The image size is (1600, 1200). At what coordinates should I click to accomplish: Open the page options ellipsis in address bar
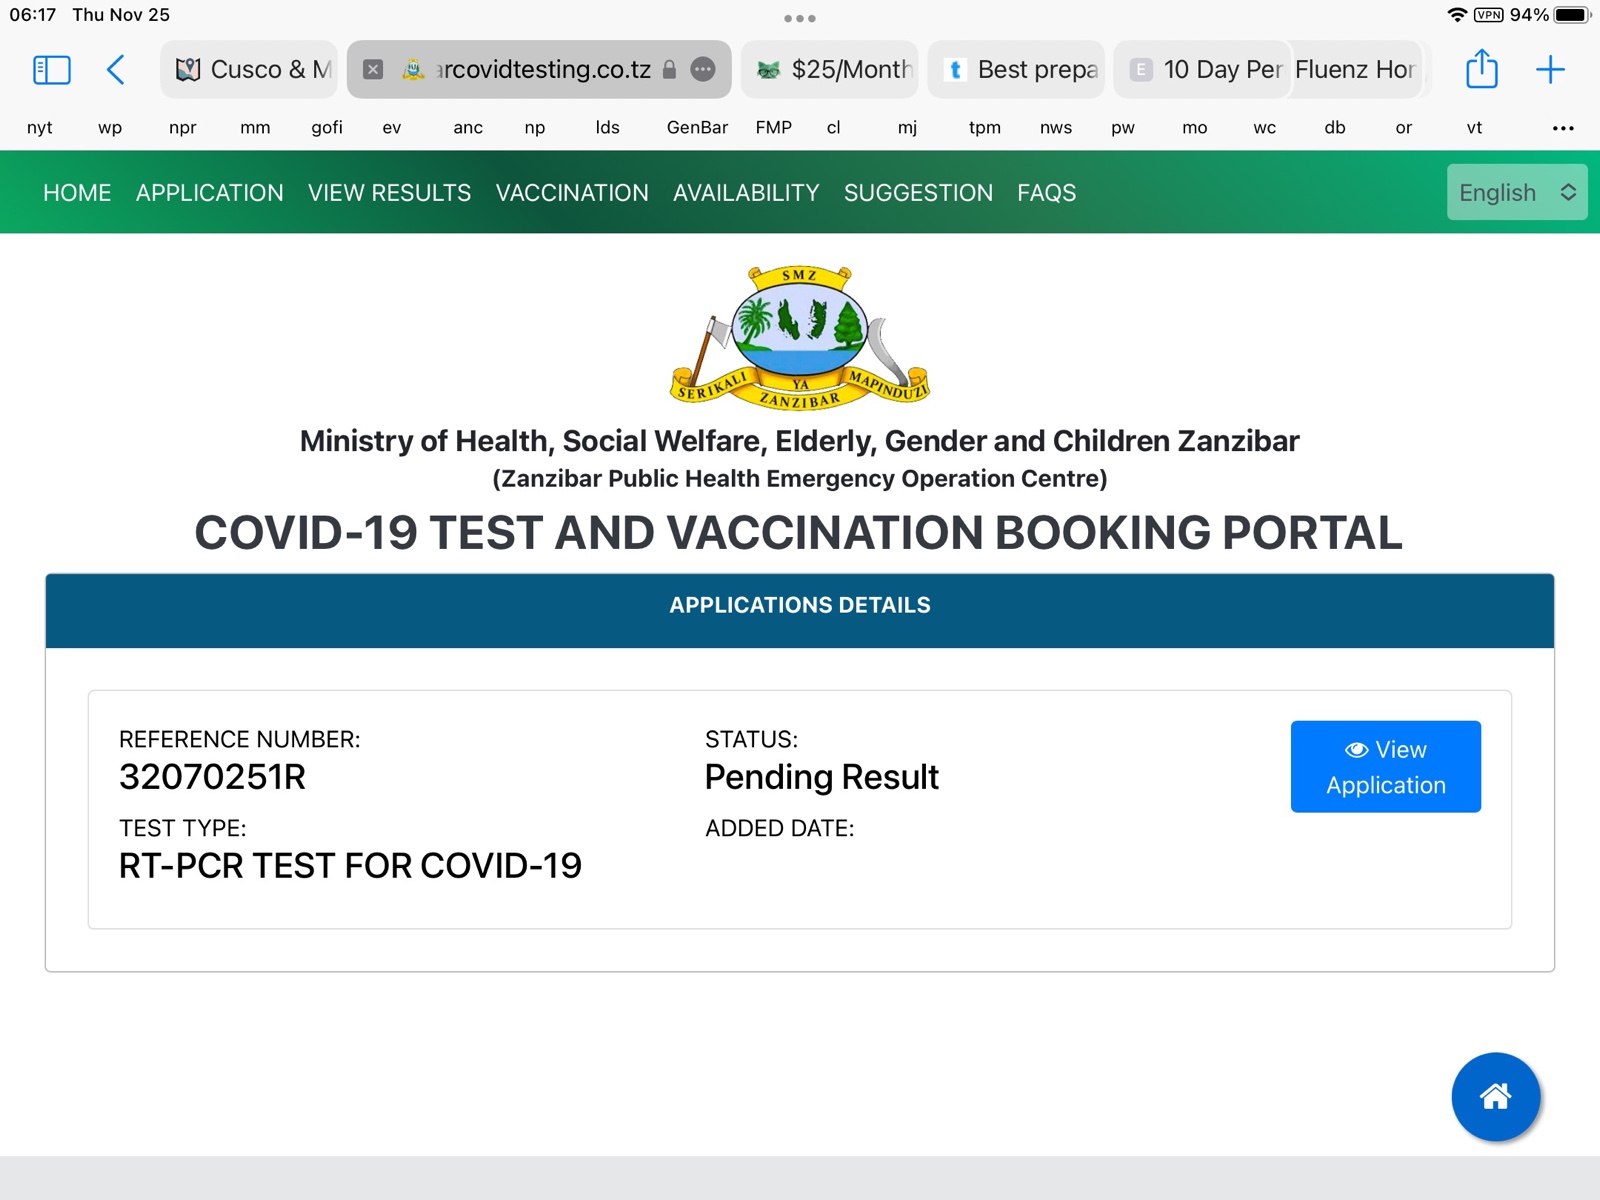tap(703, 70)
